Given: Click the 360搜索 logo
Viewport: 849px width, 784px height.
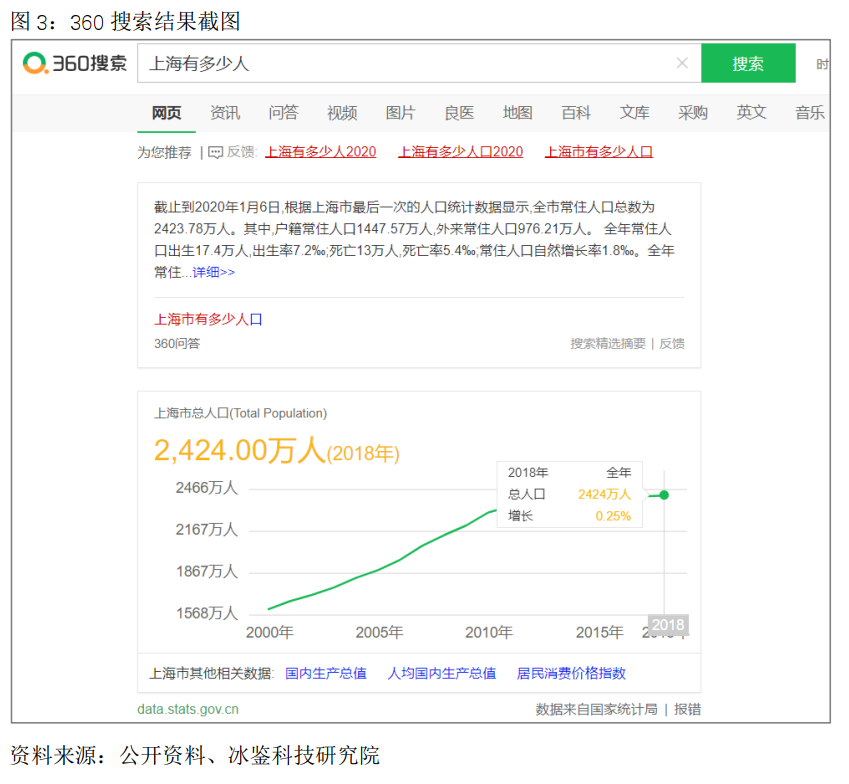Looking at the screenshot, I should (75, 63).
